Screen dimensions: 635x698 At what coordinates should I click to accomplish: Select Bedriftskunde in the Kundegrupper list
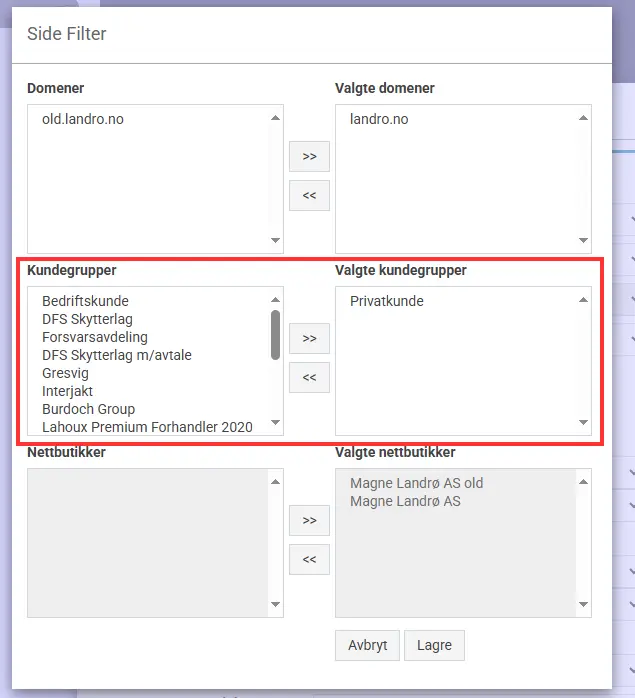(85, 301)
